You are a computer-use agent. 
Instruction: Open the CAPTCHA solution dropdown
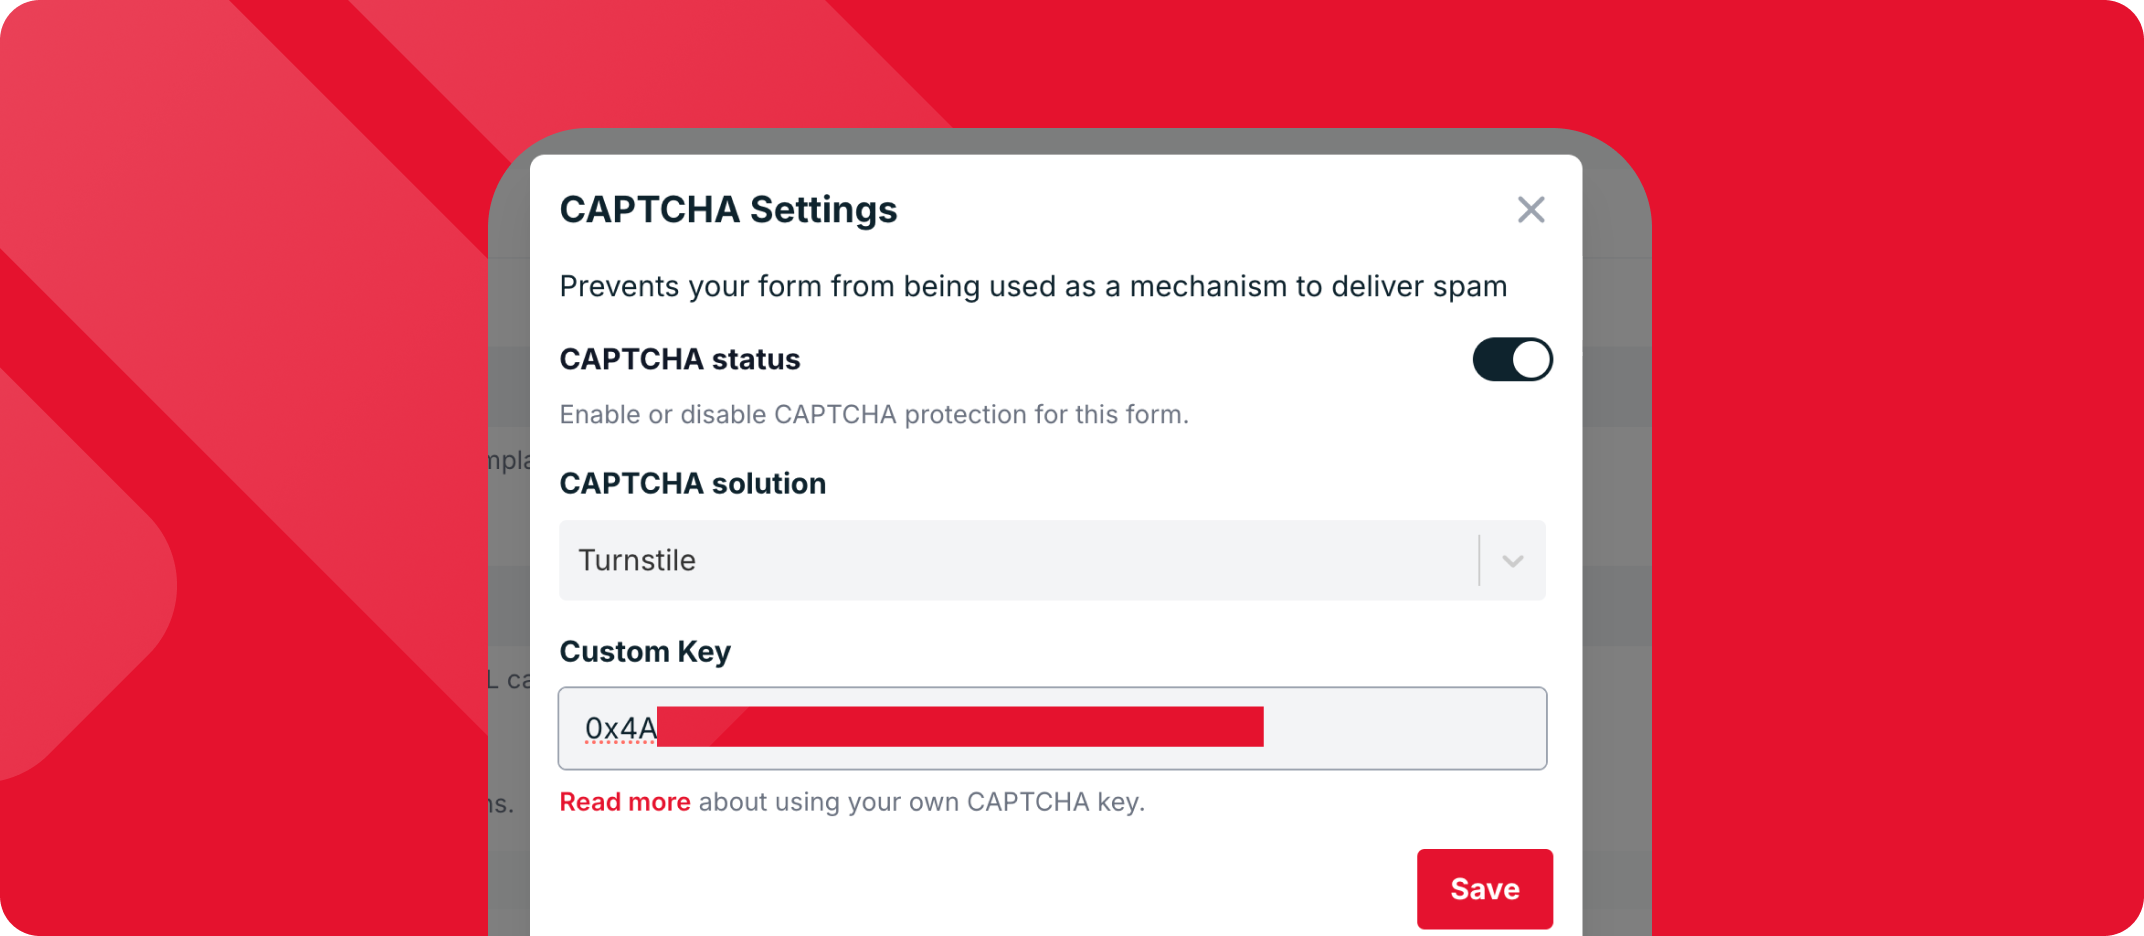[1020, 560]
